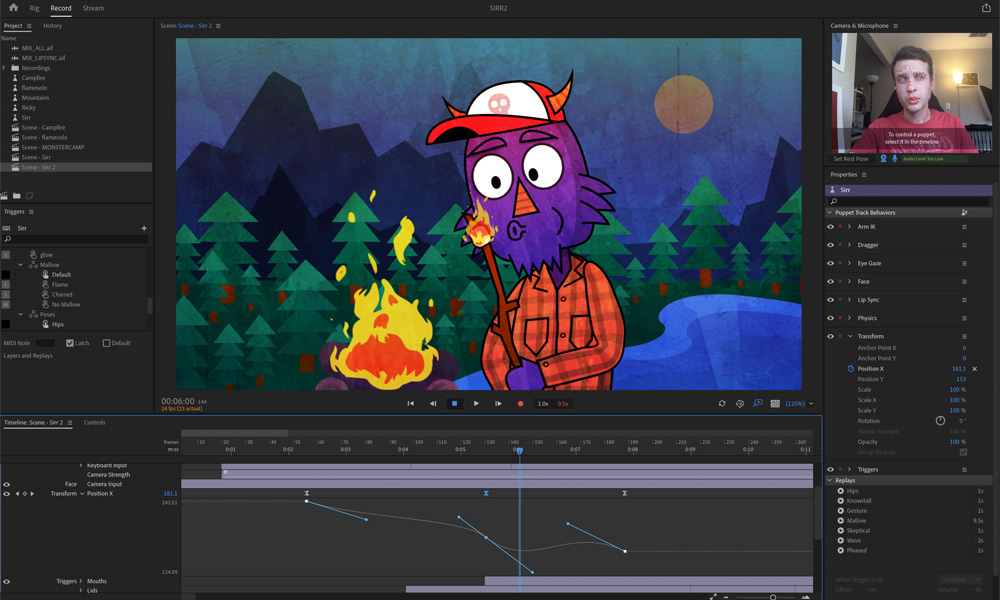Screen dimensions: 1000x600
Task: Expand the Recordings folder
Action: [4, 68]
